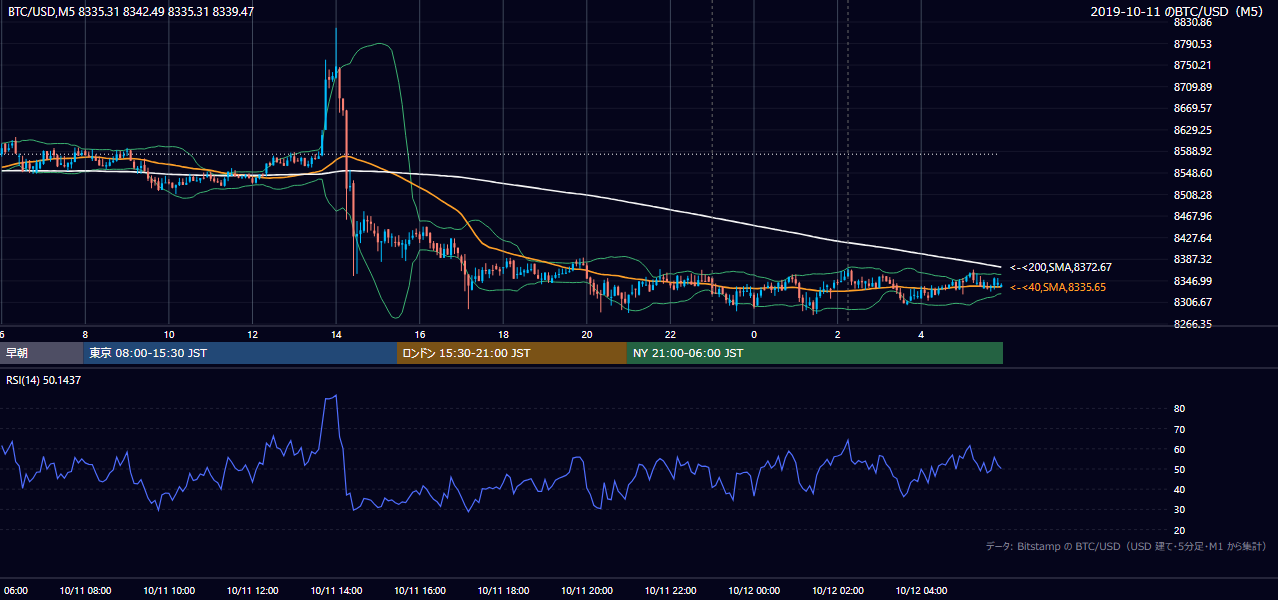Click price axis value 8750.21
The width and height of the screenshot is (1278, 600).
tap(1192, 66)
